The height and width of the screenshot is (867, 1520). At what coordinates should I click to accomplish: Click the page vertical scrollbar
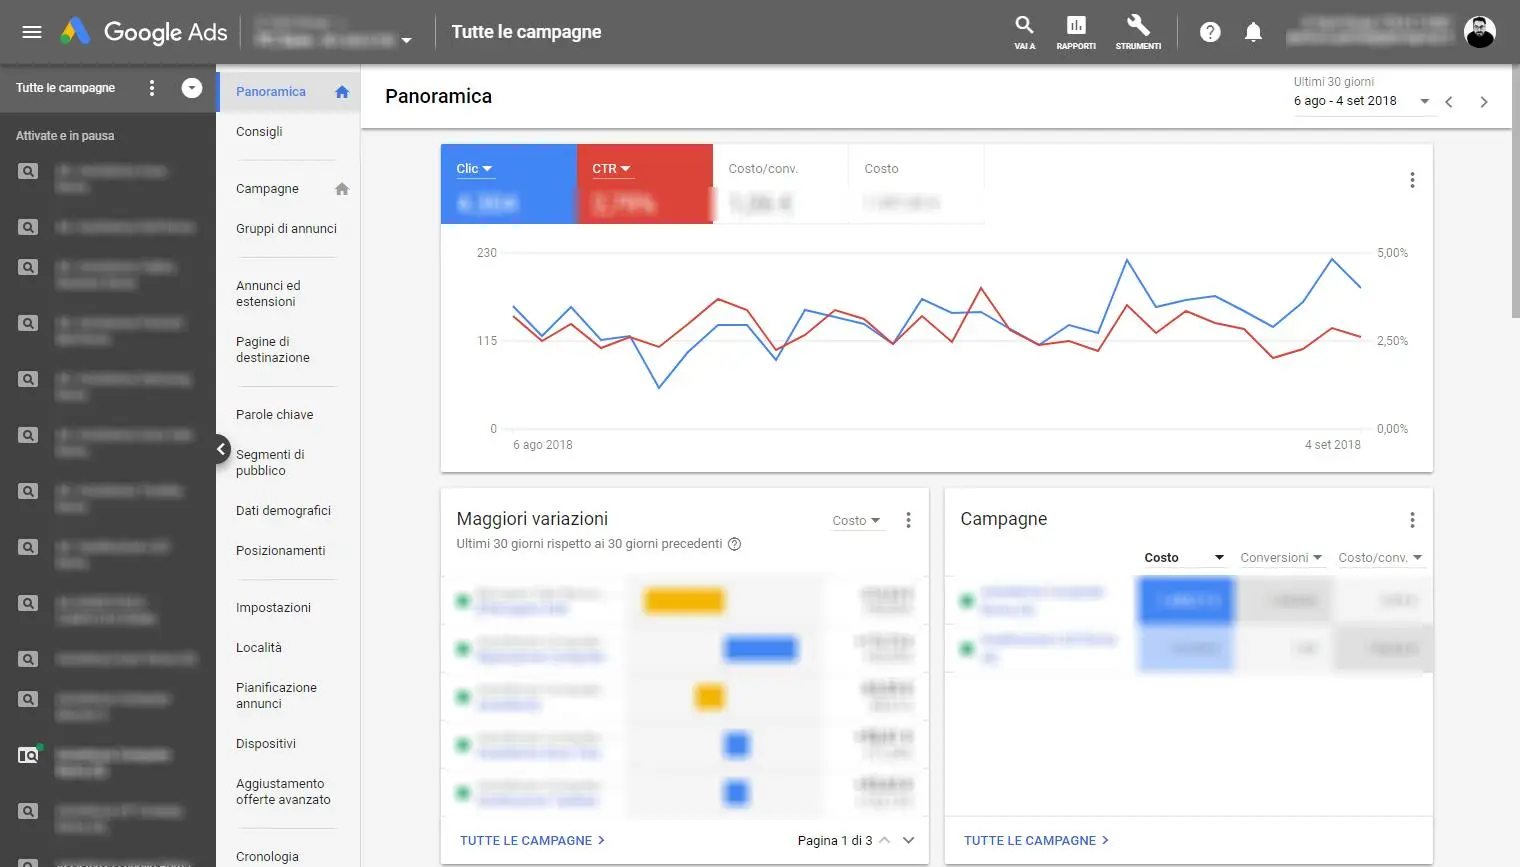[x=1515, y=190]
